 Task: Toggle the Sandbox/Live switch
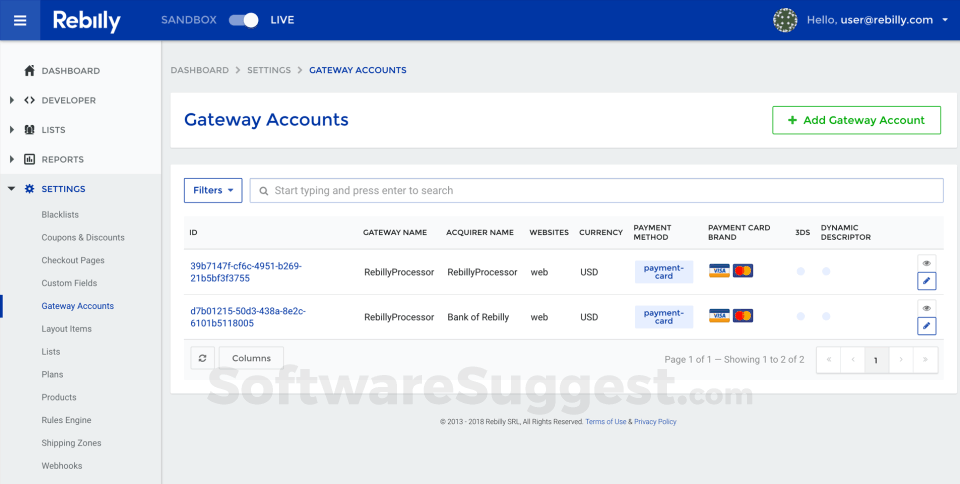pyautogui.click(x=243, y=20)
